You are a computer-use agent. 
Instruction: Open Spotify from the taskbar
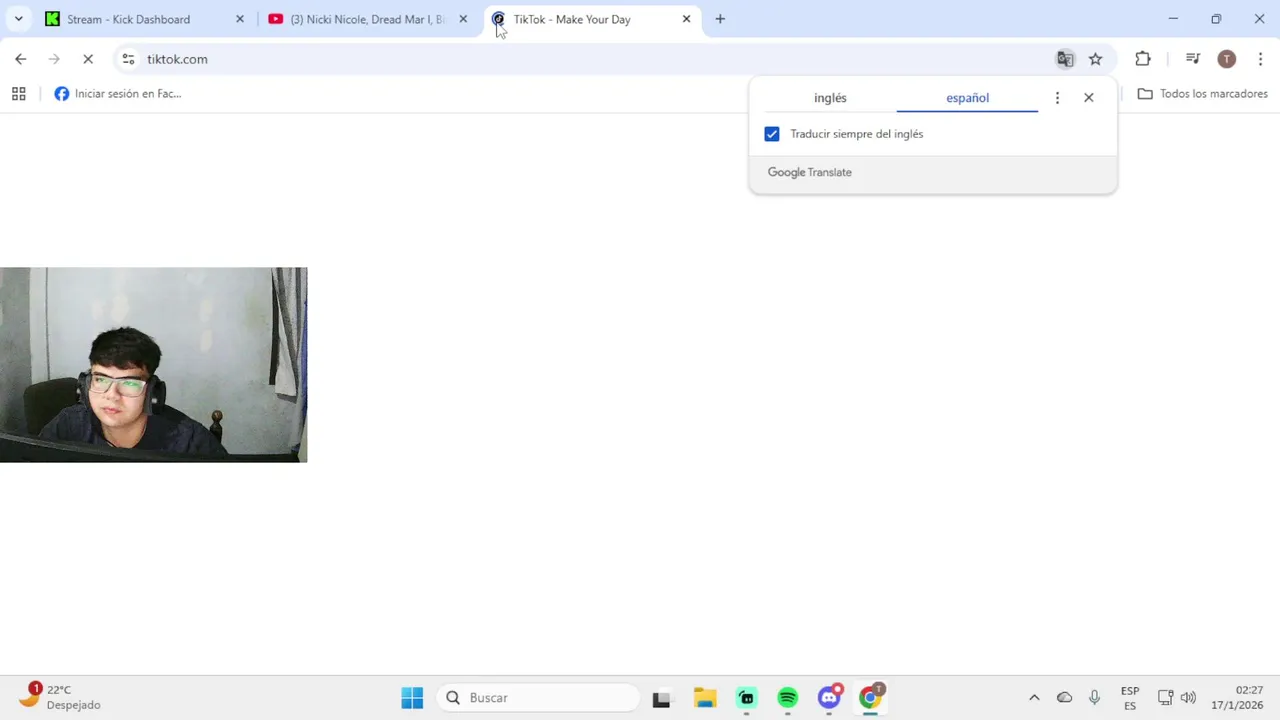click(x=788, y=697)
